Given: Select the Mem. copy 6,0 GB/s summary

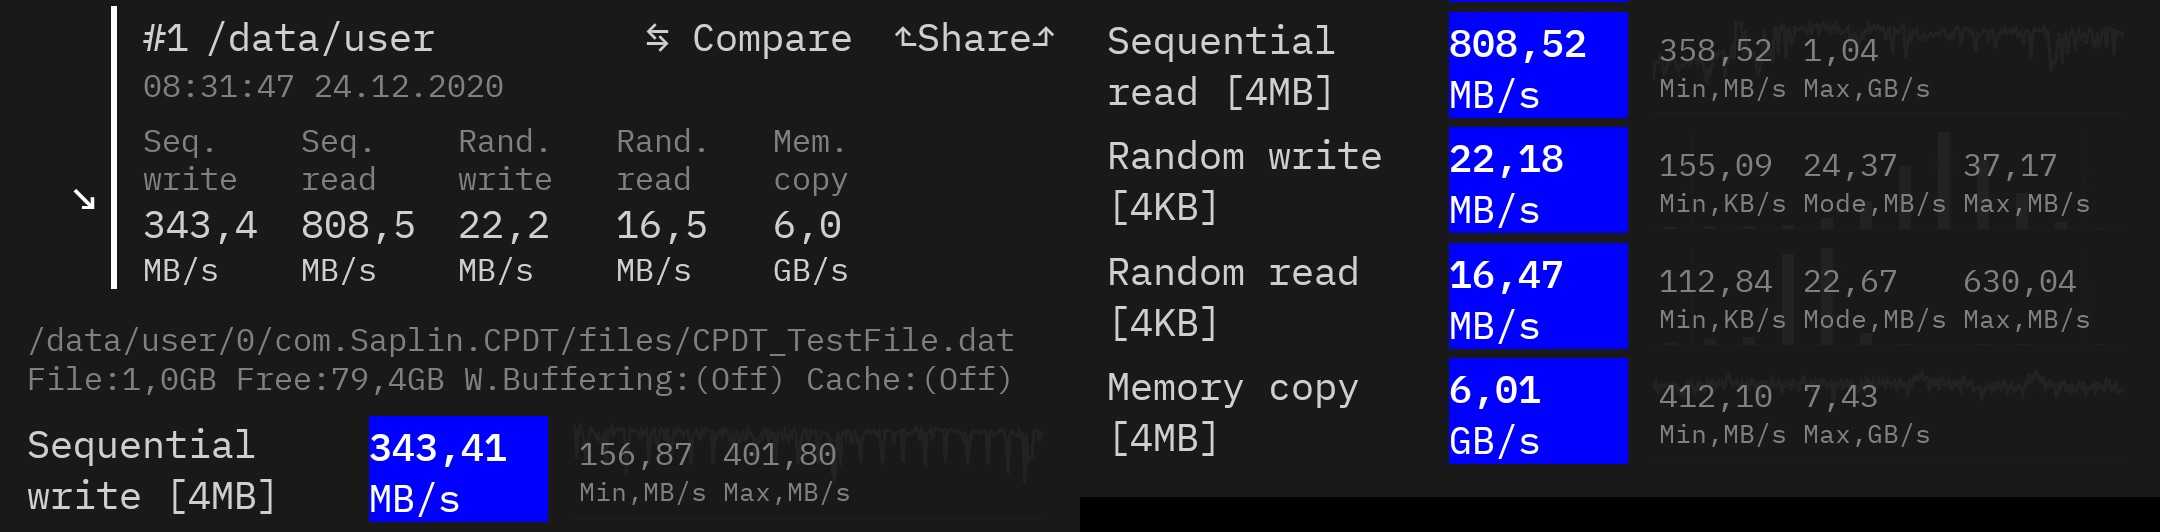Looking at the screenshot, I should click(x=810, y=206).
